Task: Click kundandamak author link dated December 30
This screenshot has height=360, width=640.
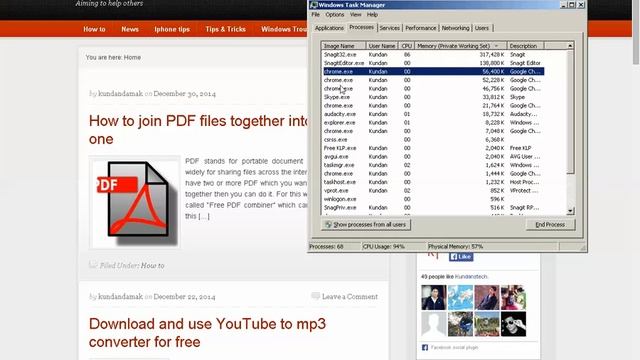Action: coord(120,93)
